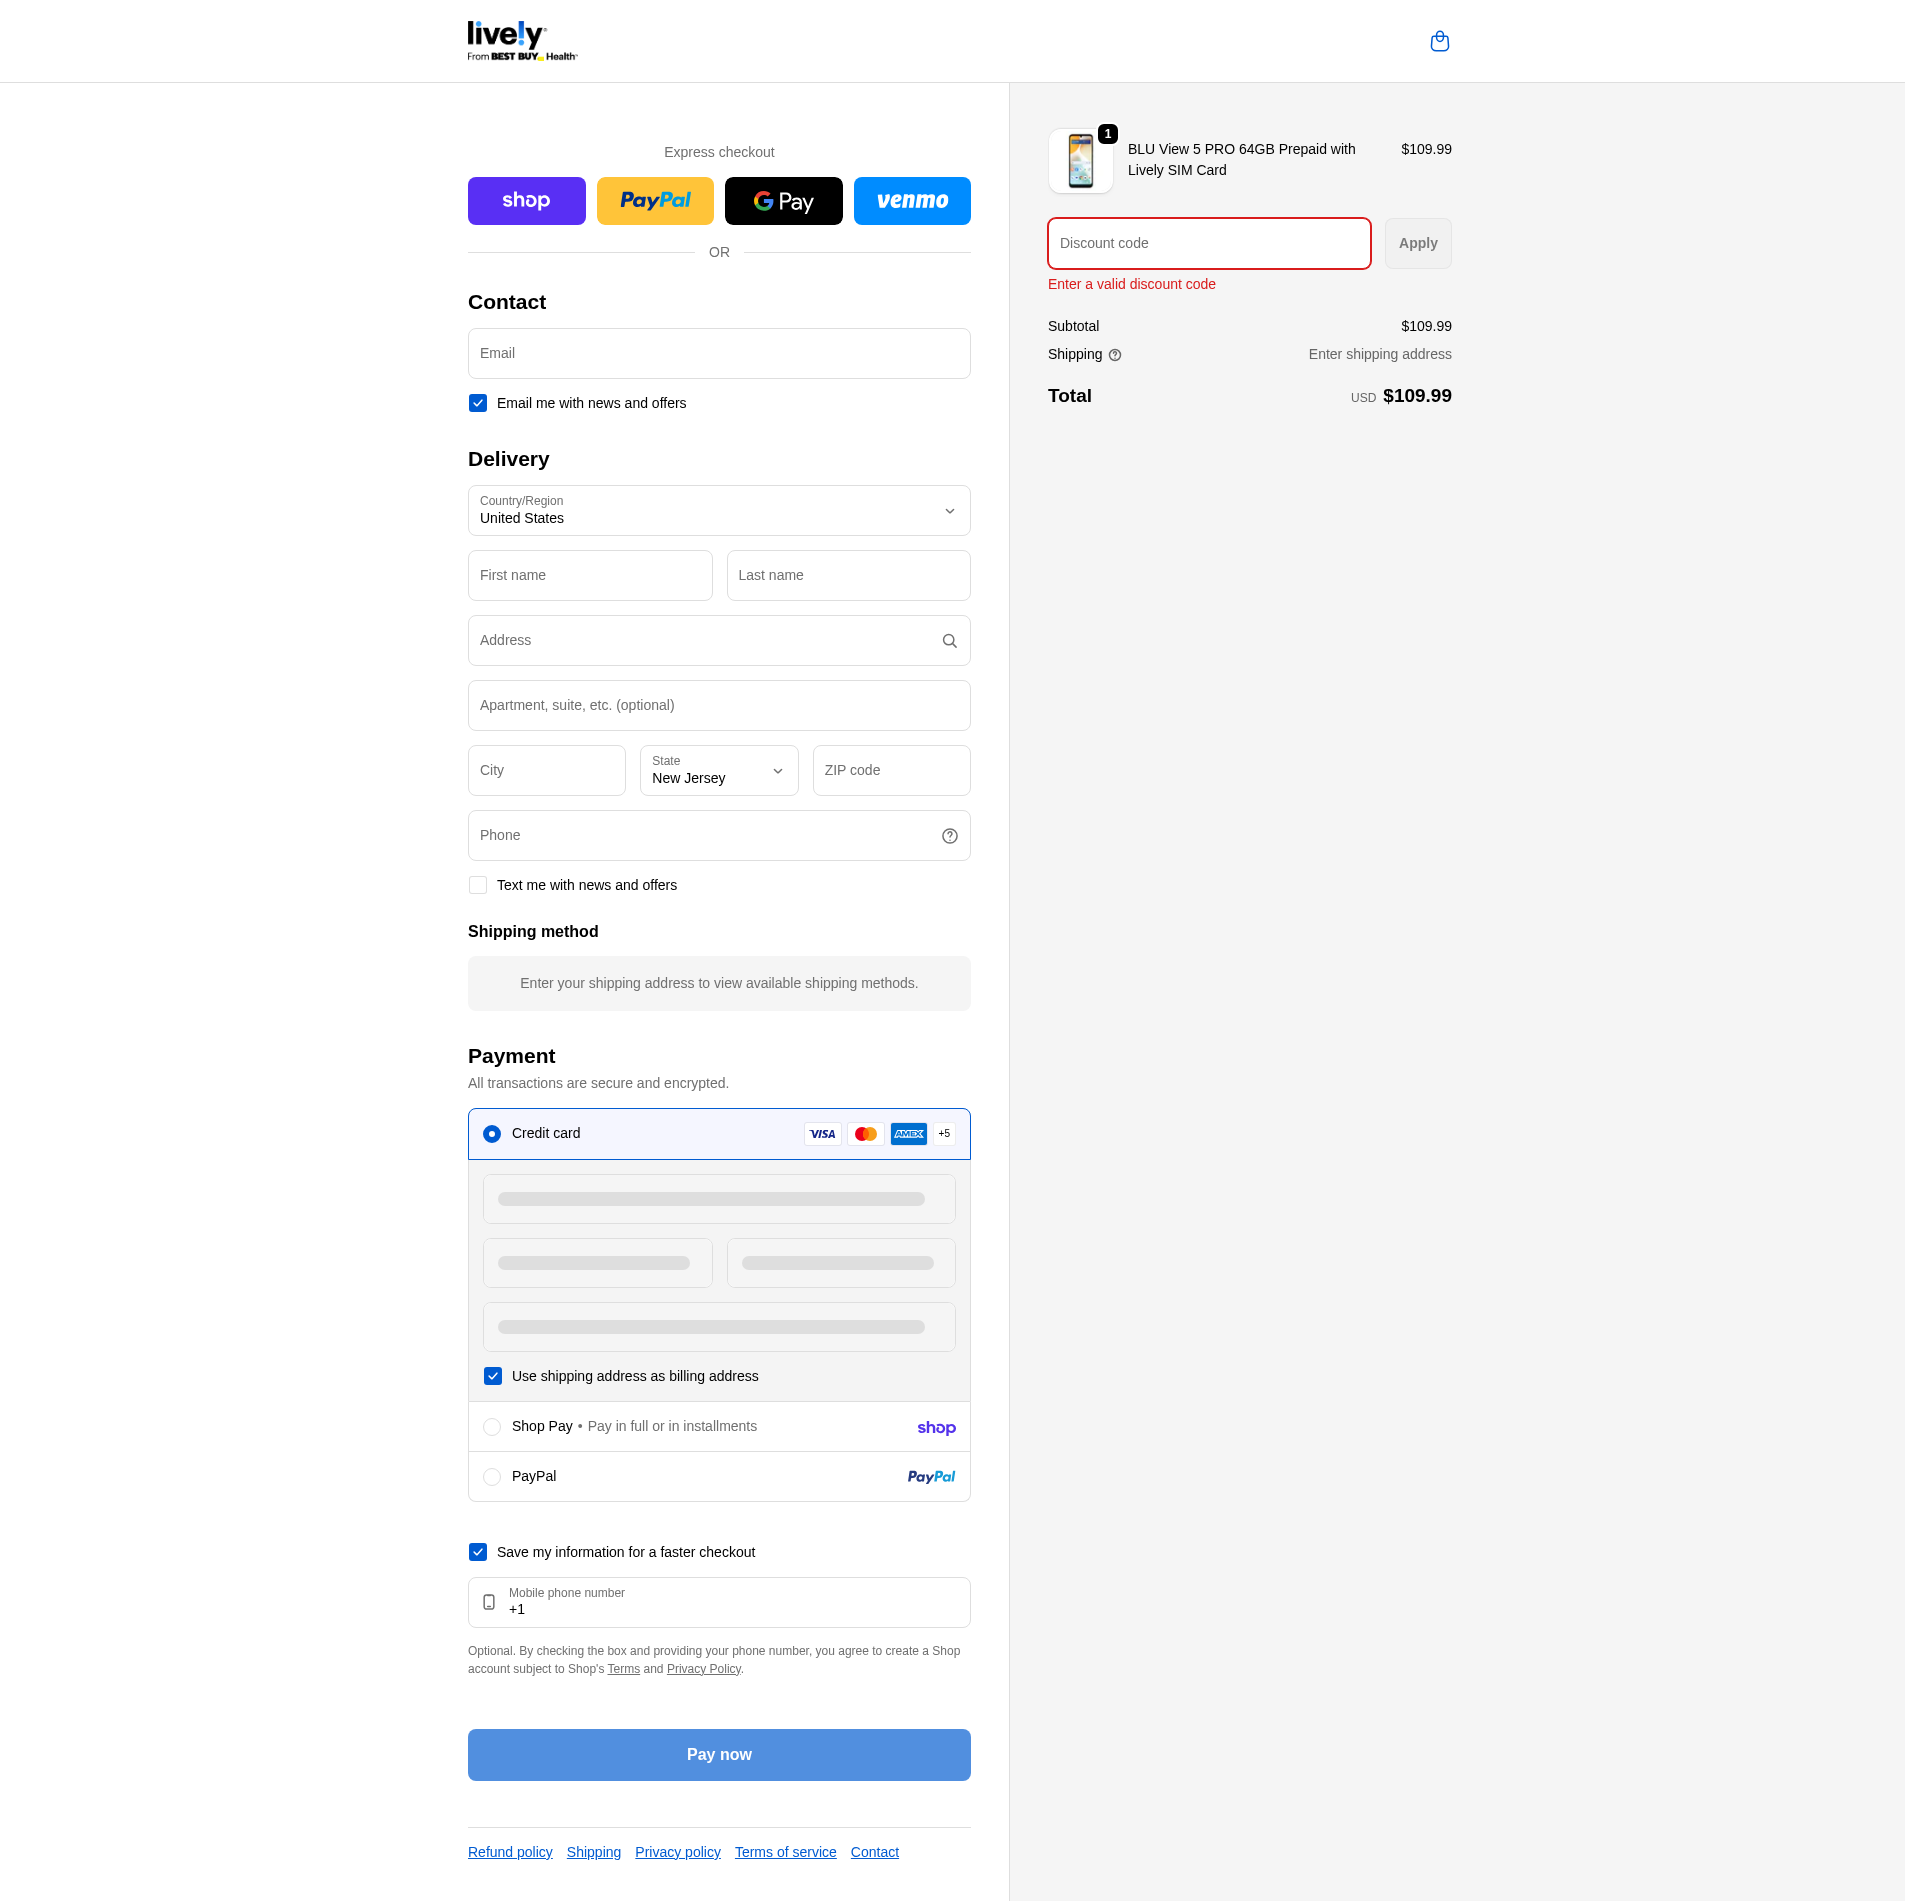Screen dimensions: 1905x1901
Task: Open the Country/Region dropdown
Action: pyautogui.click(x=718, y=511)
